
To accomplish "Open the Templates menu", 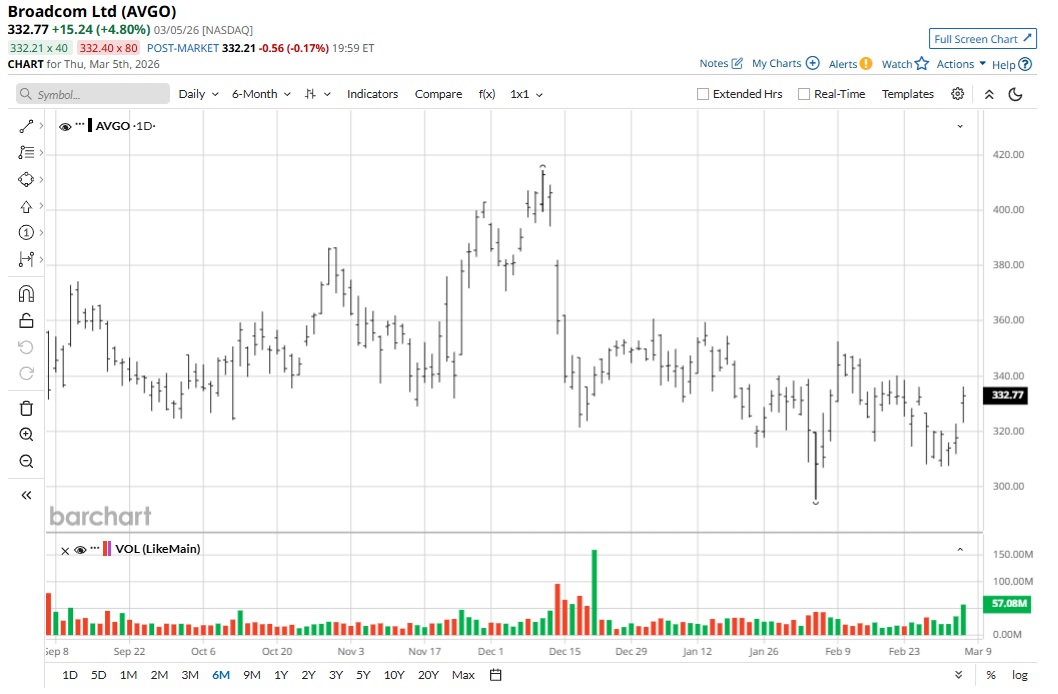I will coord(908,94).
